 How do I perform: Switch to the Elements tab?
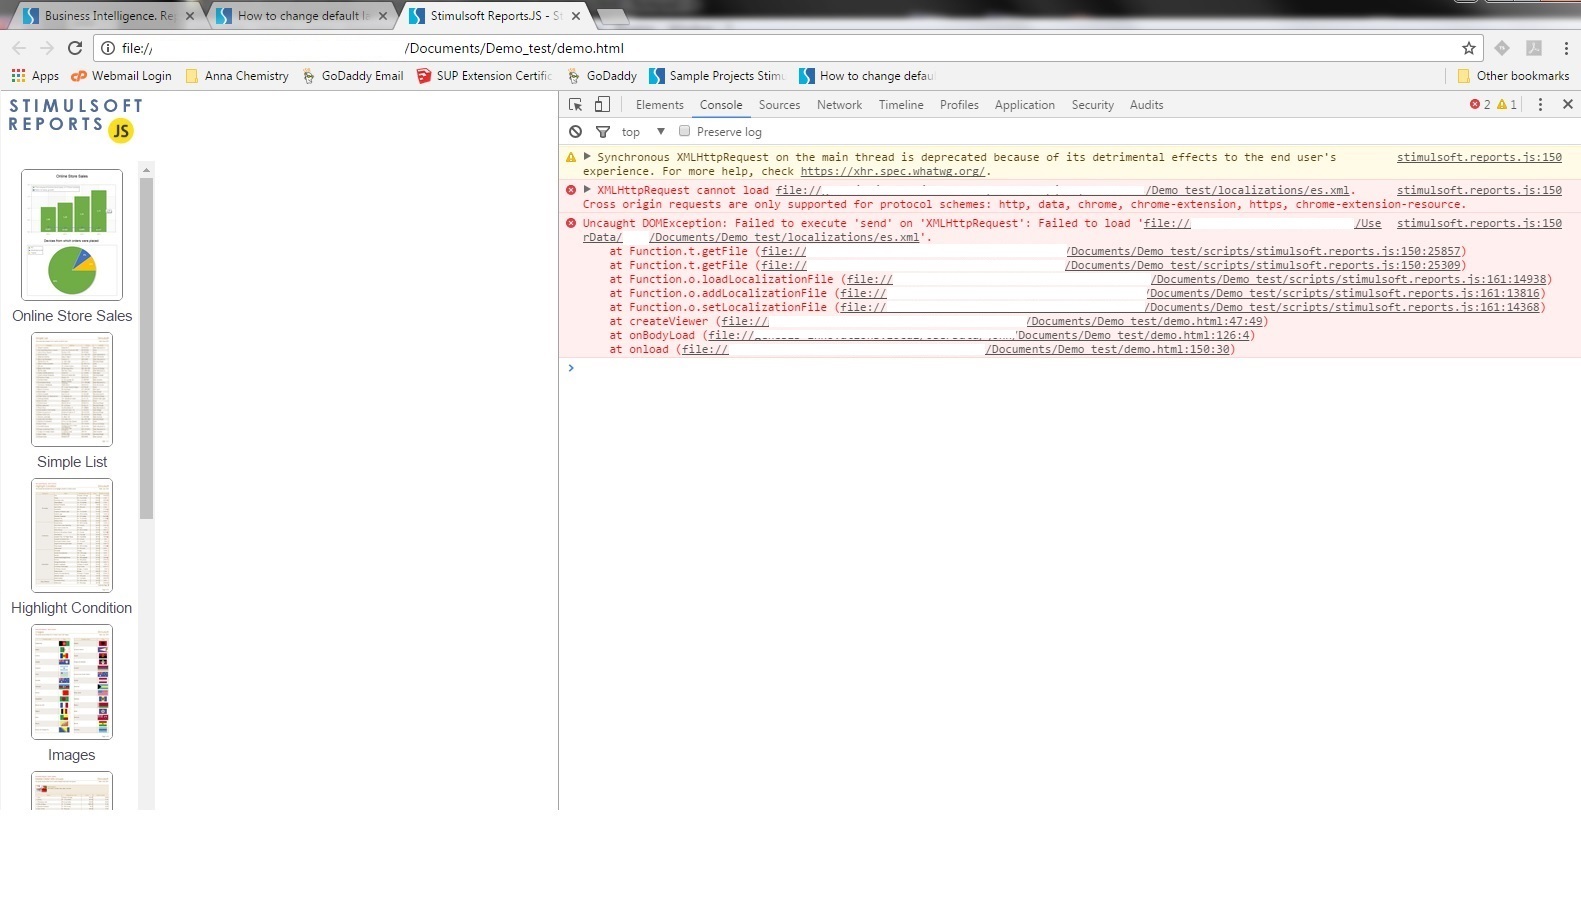click(x=660, y=104)
